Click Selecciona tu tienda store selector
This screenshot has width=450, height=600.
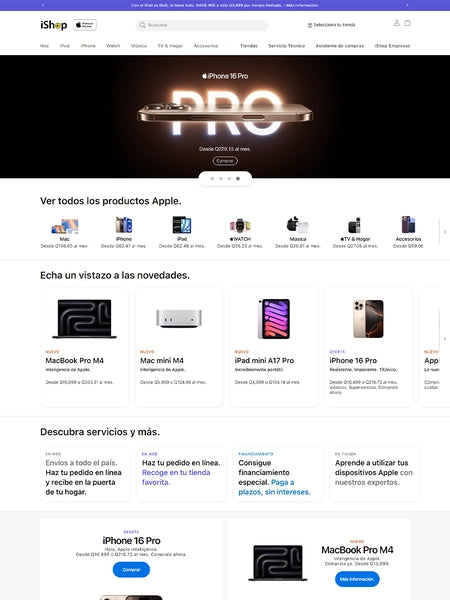click(x=331, y=25)
